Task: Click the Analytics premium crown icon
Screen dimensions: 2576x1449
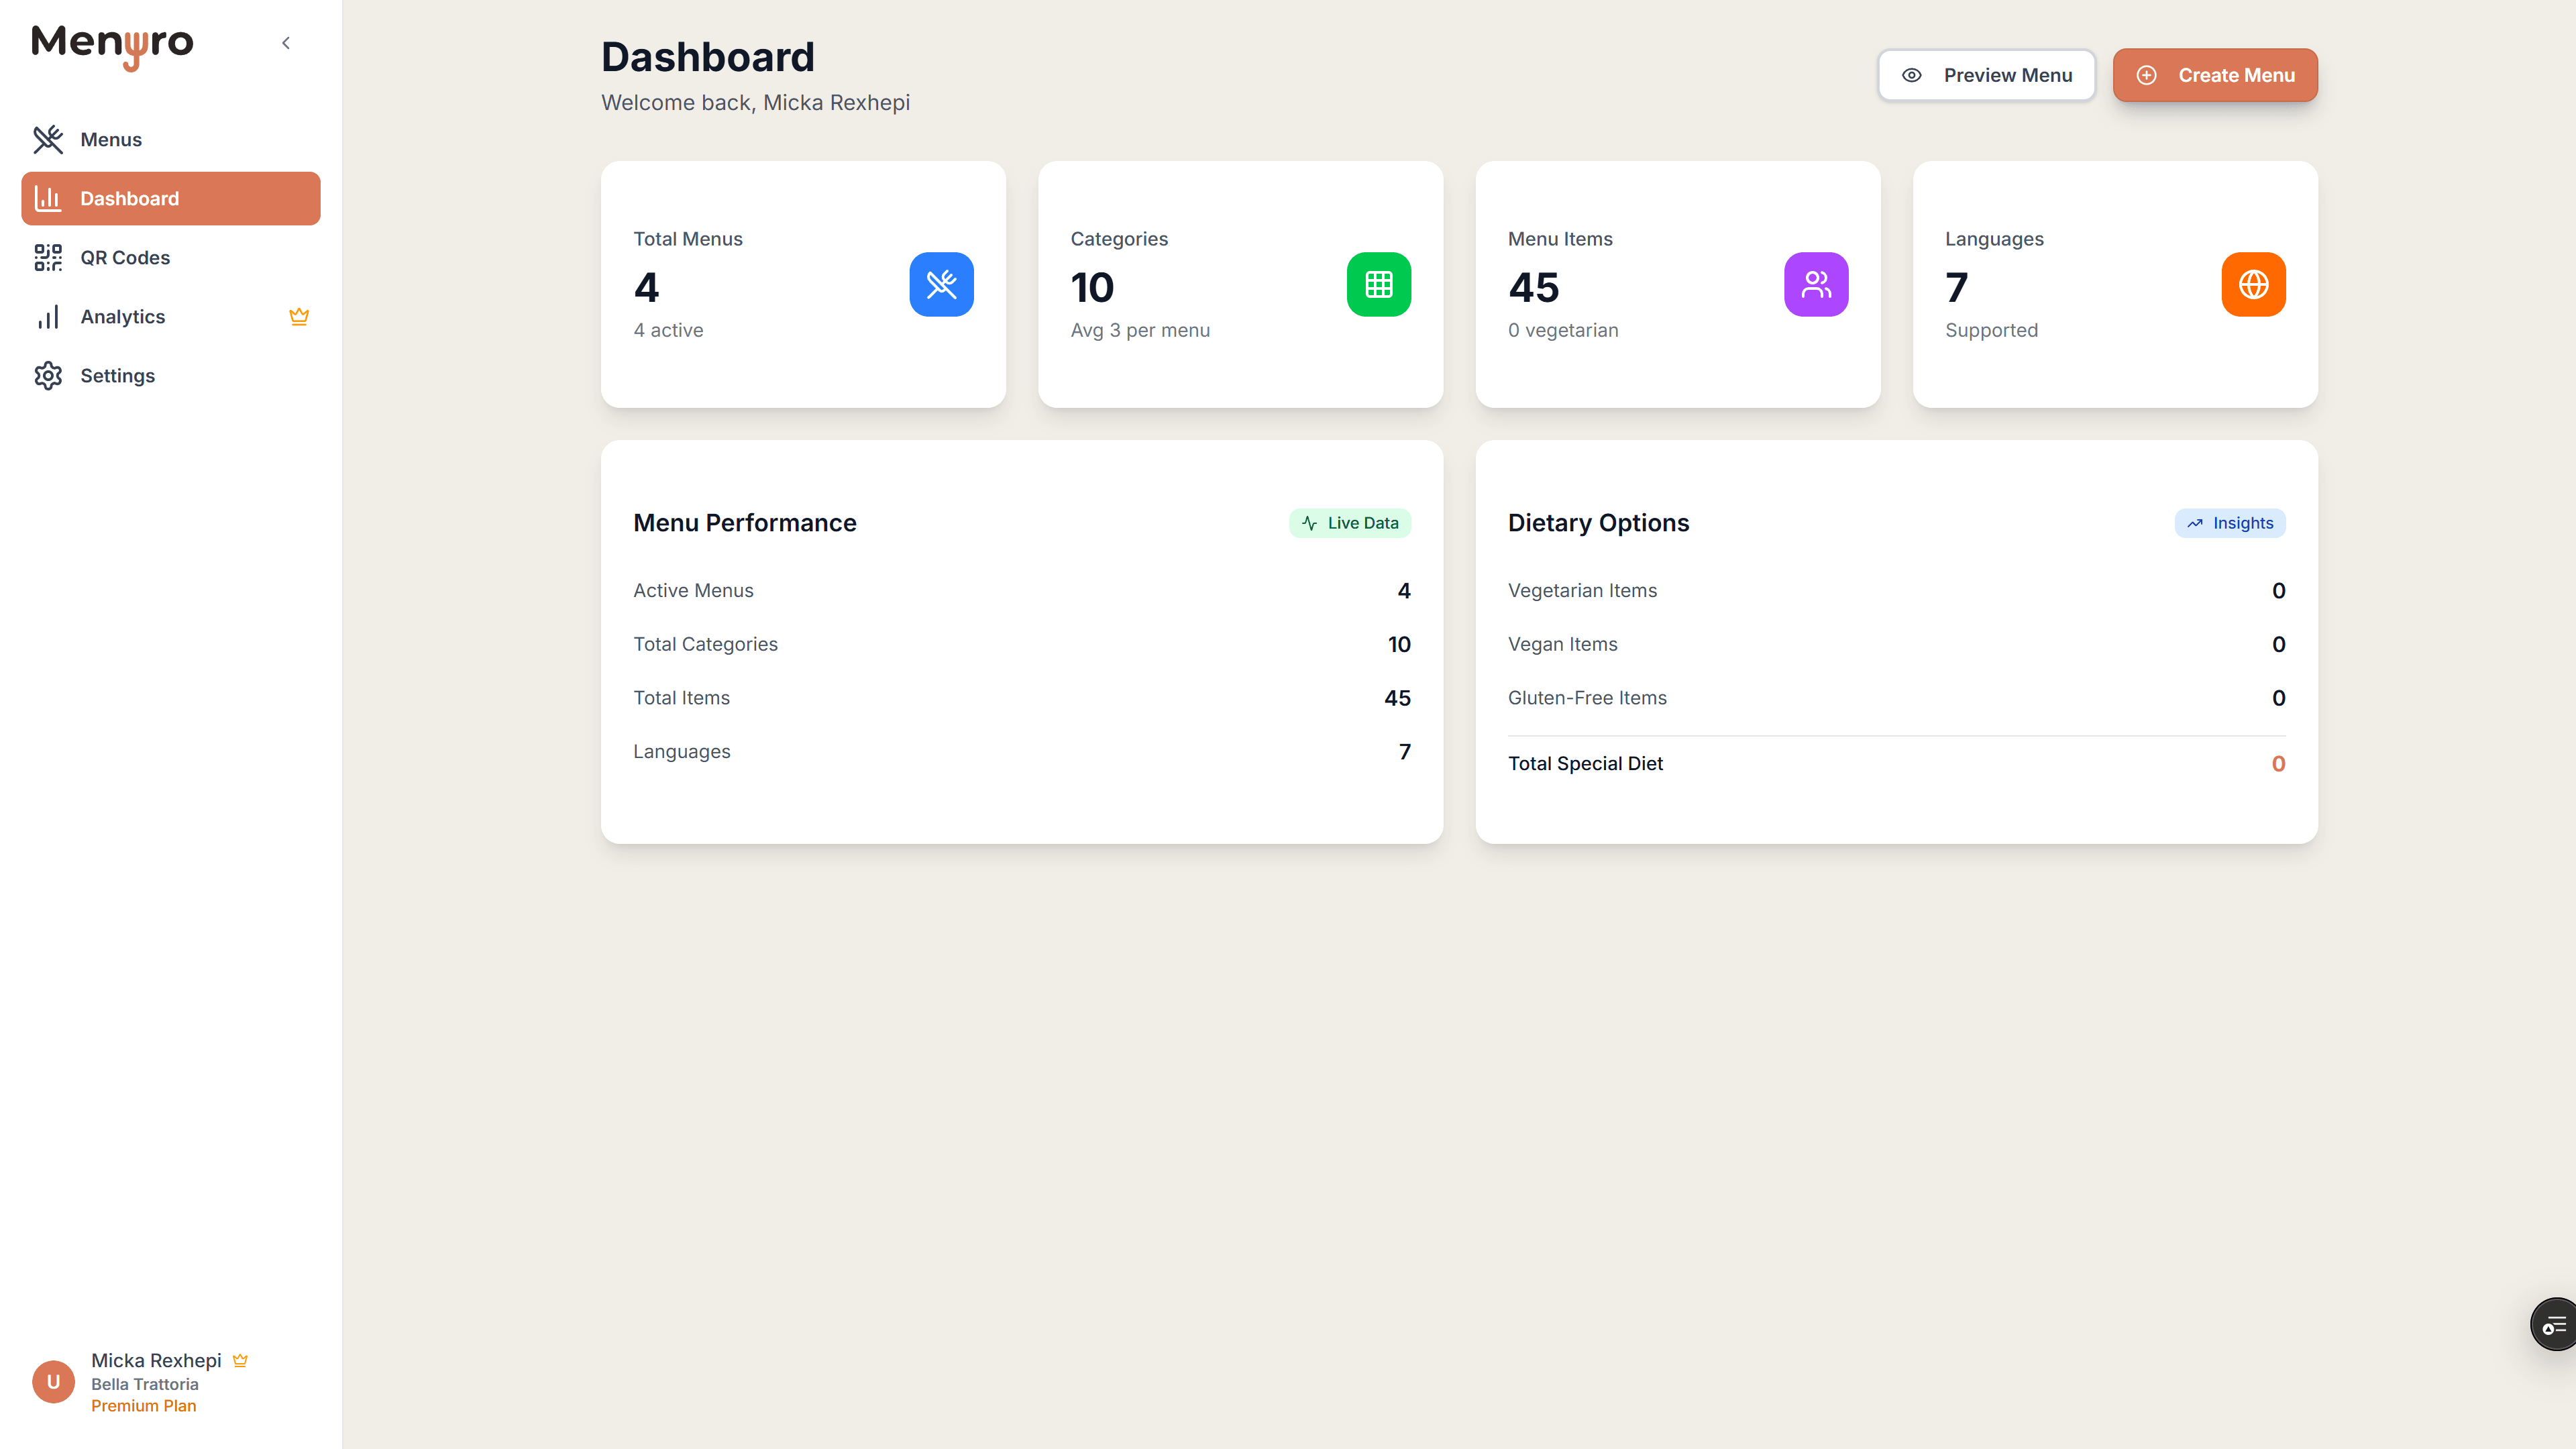Action: (298, 317)
